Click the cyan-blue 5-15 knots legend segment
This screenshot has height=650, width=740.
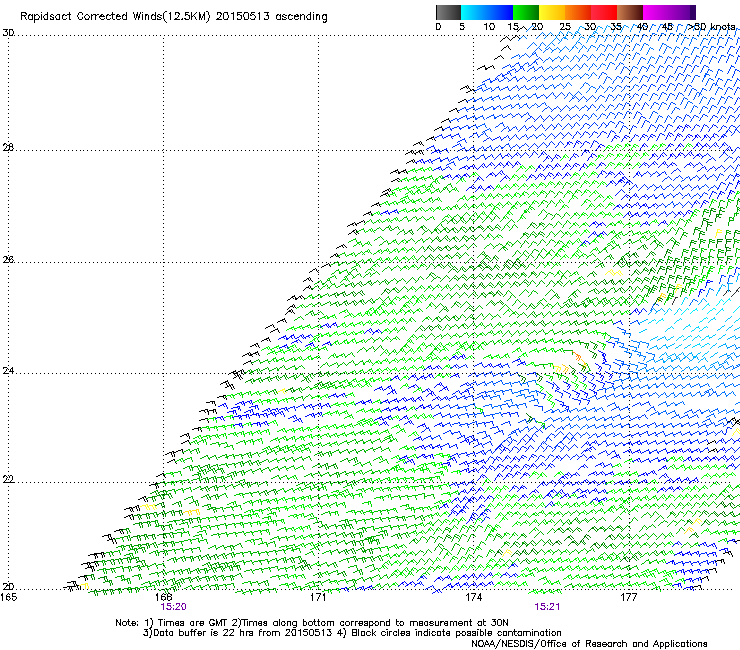(487, 12)
